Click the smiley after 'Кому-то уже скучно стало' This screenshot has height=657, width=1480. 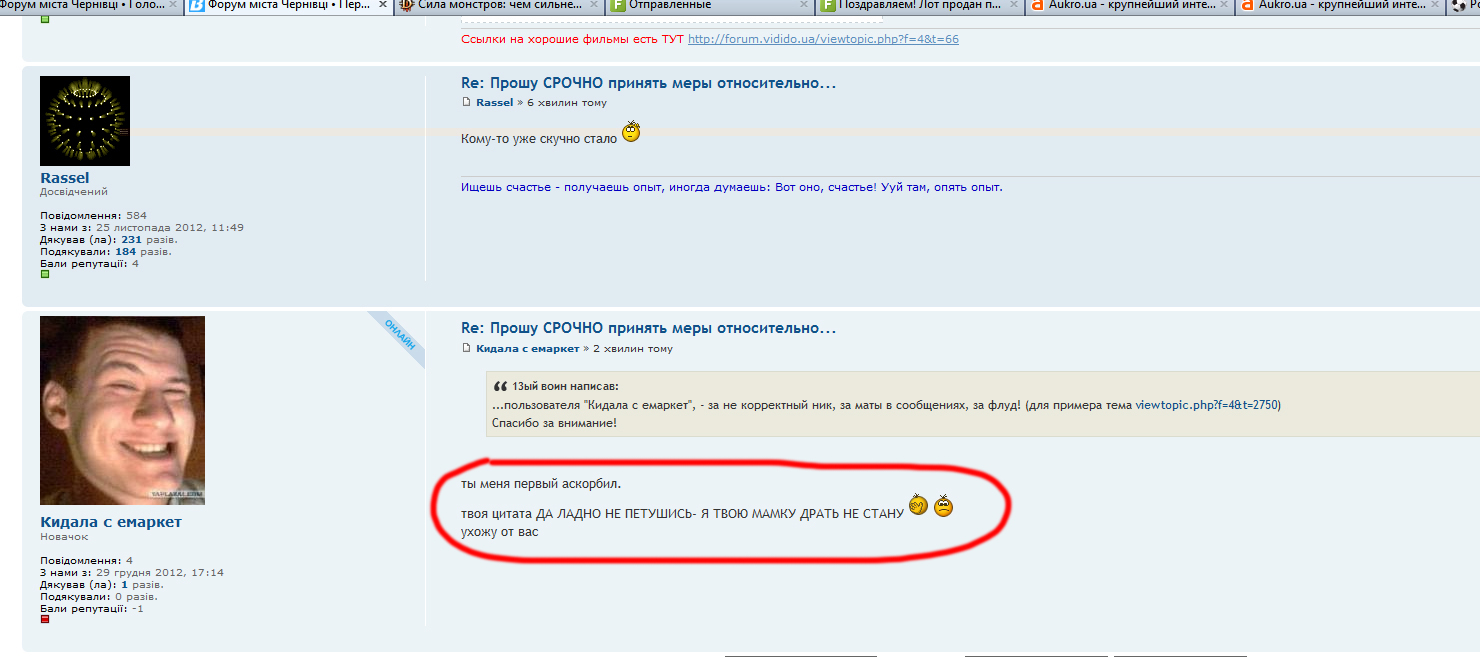pyautogui.click(x=631, y=132)
